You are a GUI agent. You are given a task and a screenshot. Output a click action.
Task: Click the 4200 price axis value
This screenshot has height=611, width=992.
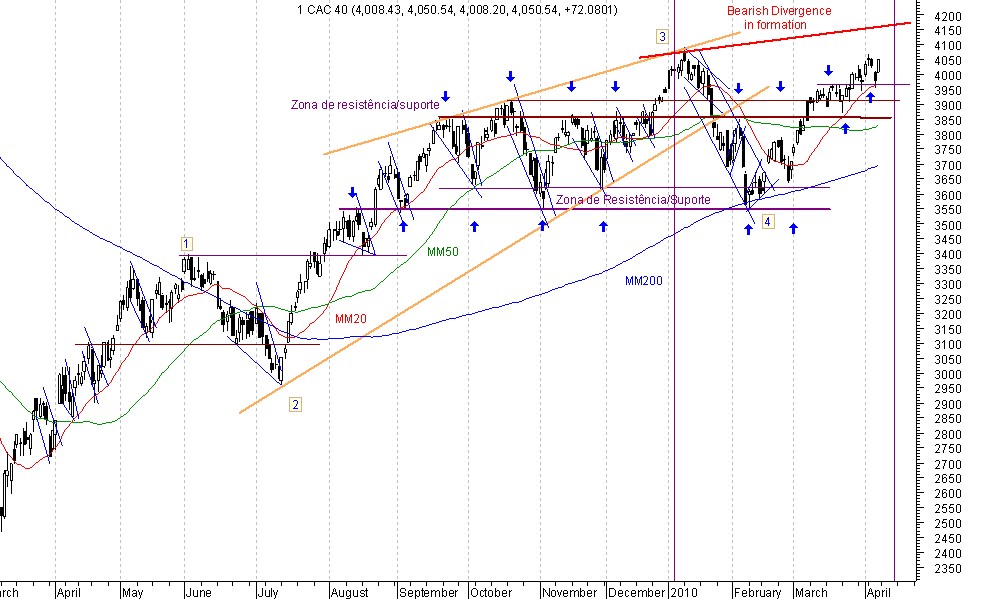click(947, 16)
